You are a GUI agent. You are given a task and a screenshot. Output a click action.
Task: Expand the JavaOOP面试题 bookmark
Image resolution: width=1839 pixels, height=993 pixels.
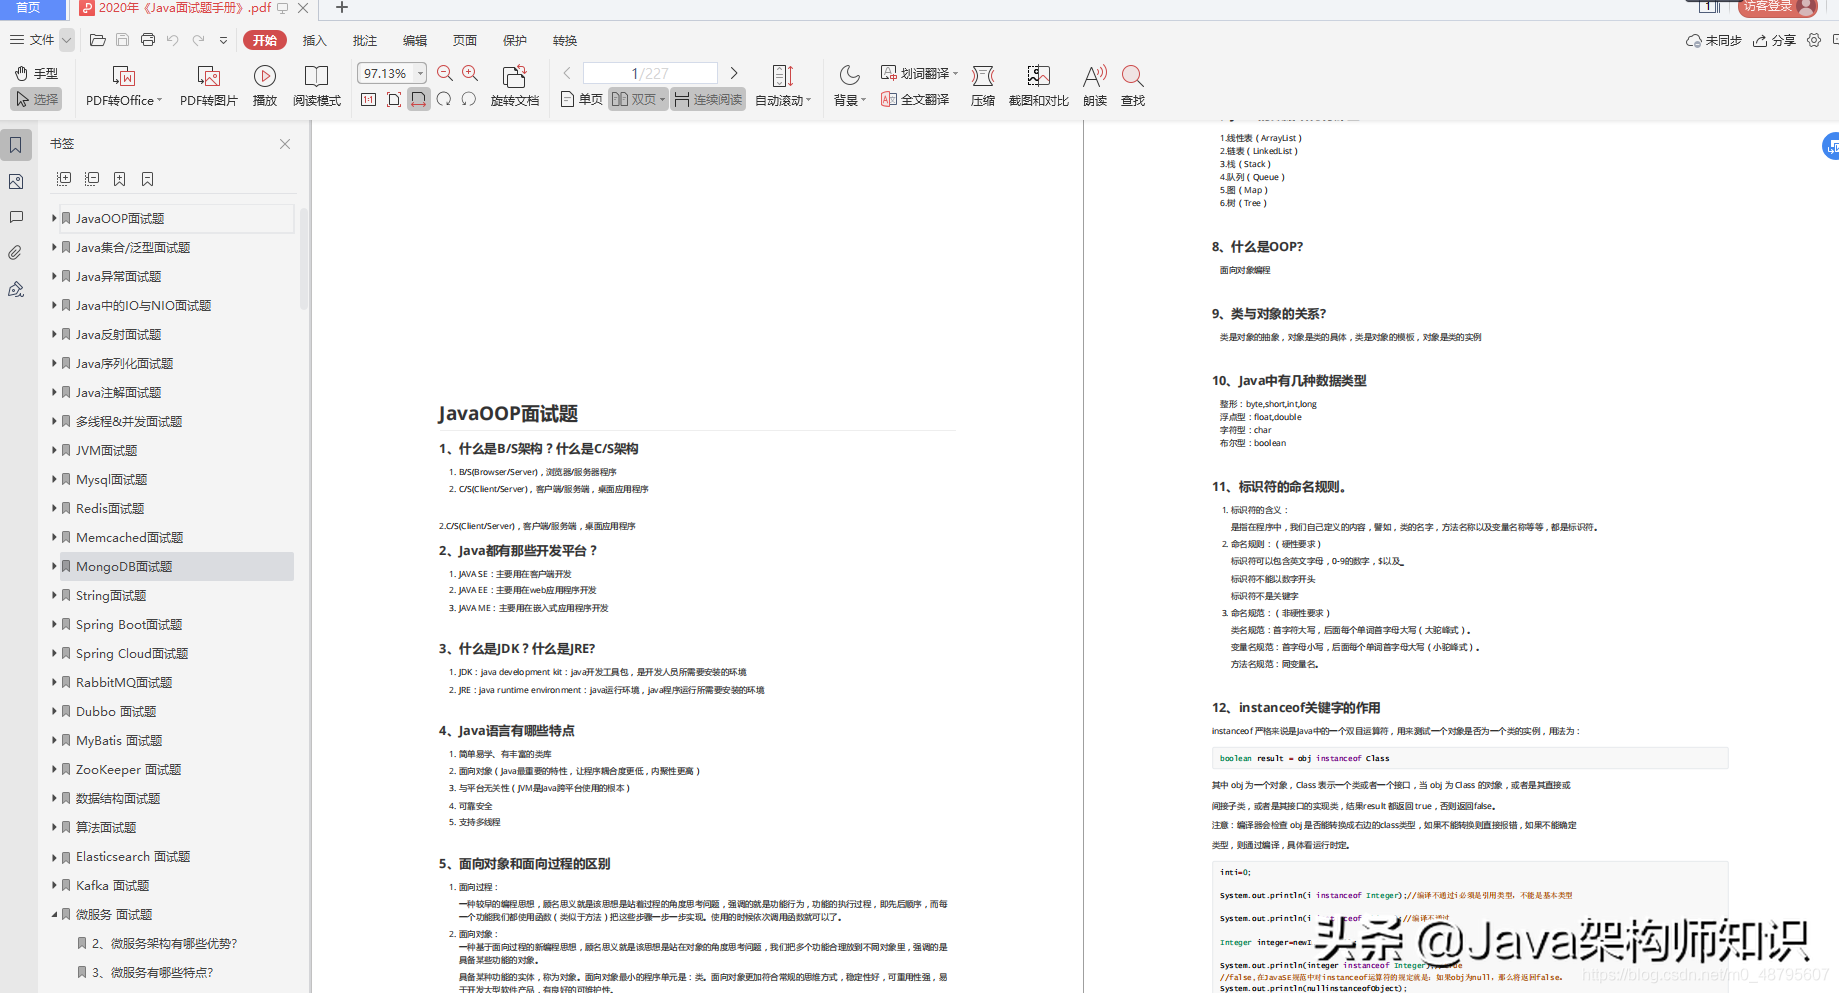(54, 218)
